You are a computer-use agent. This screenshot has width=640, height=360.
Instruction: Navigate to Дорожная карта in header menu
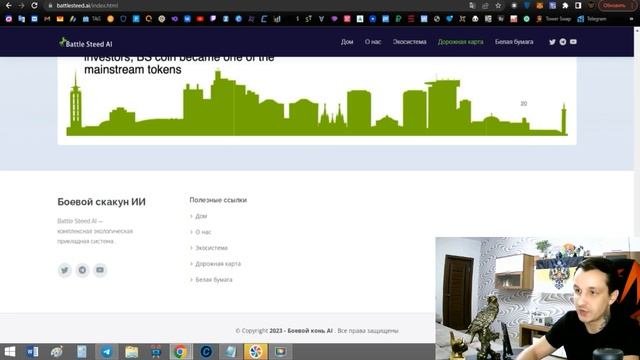(460, 42)
